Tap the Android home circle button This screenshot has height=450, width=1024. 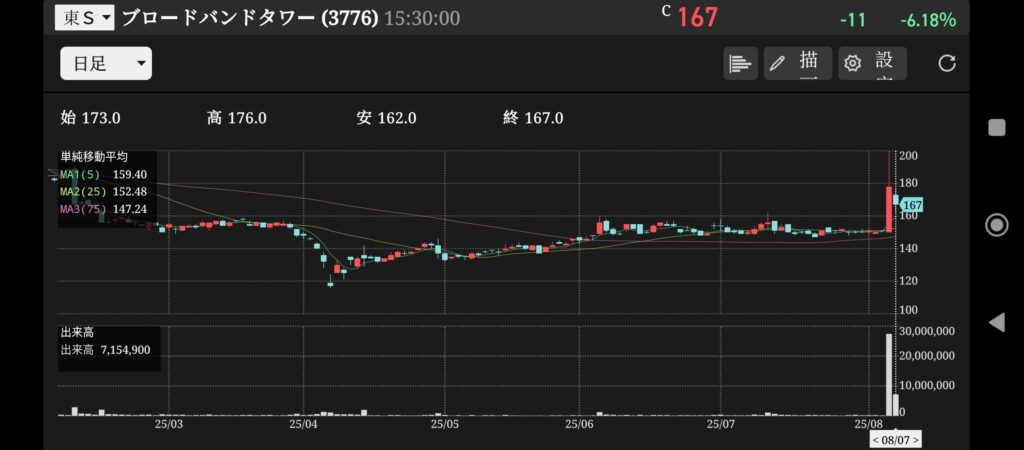(997, 225)
